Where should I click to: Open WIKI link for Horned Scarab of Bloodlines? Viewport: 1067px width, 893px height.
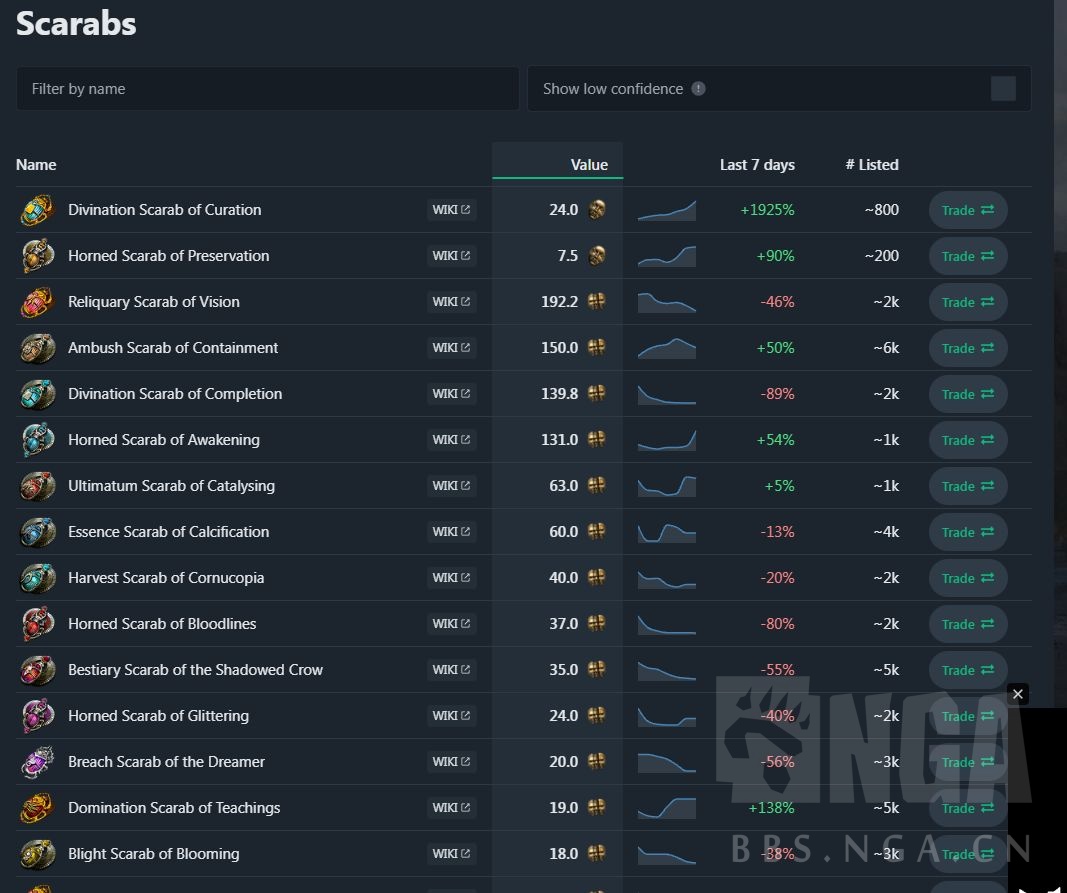click(x=451, y=624)
